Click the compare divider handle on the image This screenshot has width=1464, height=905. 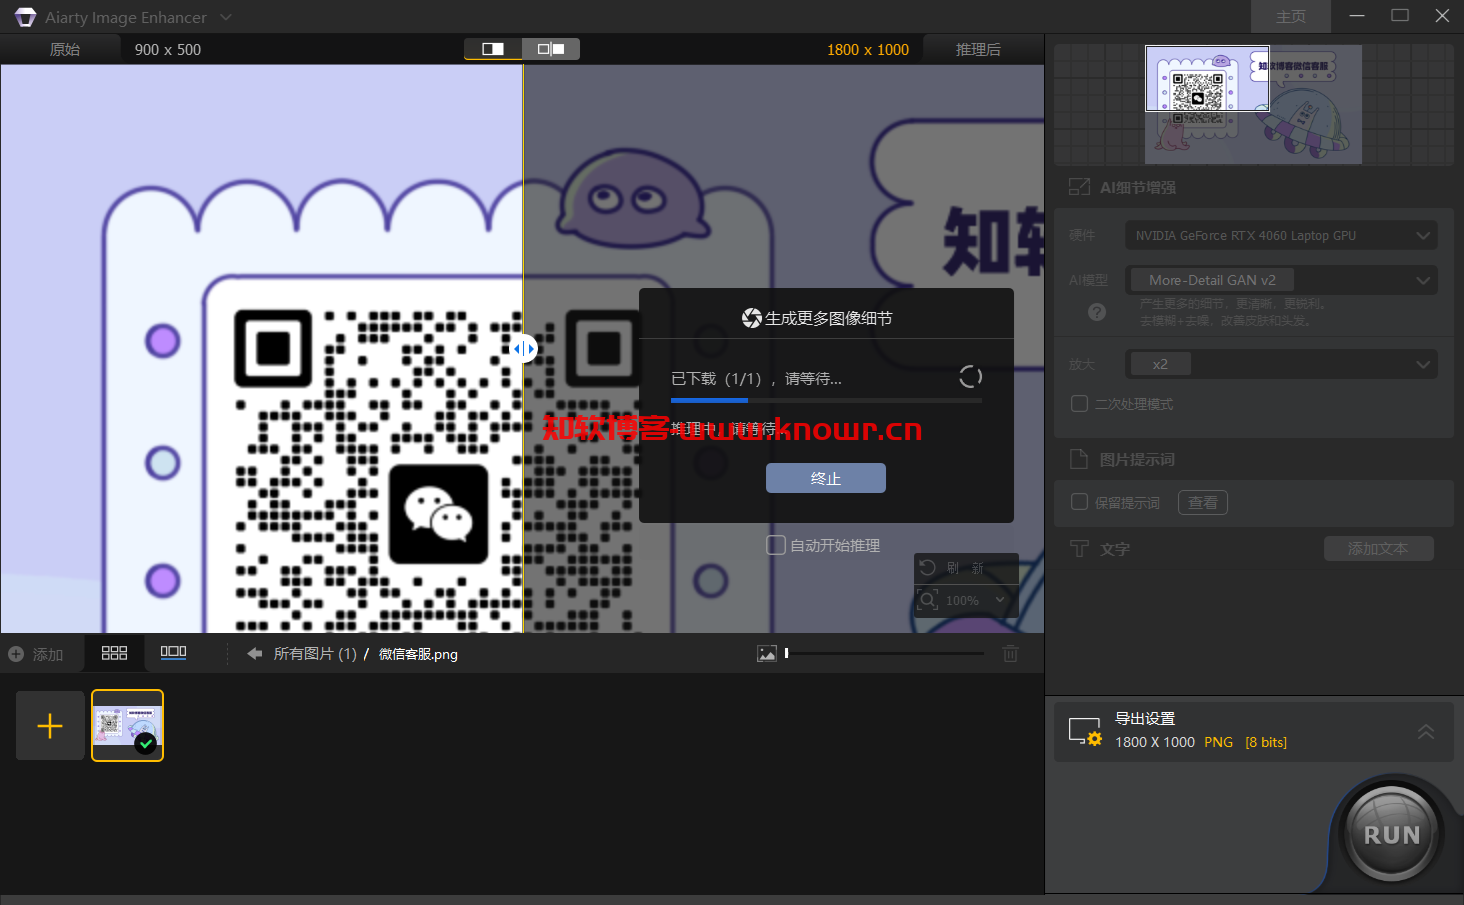pos(524,348)
